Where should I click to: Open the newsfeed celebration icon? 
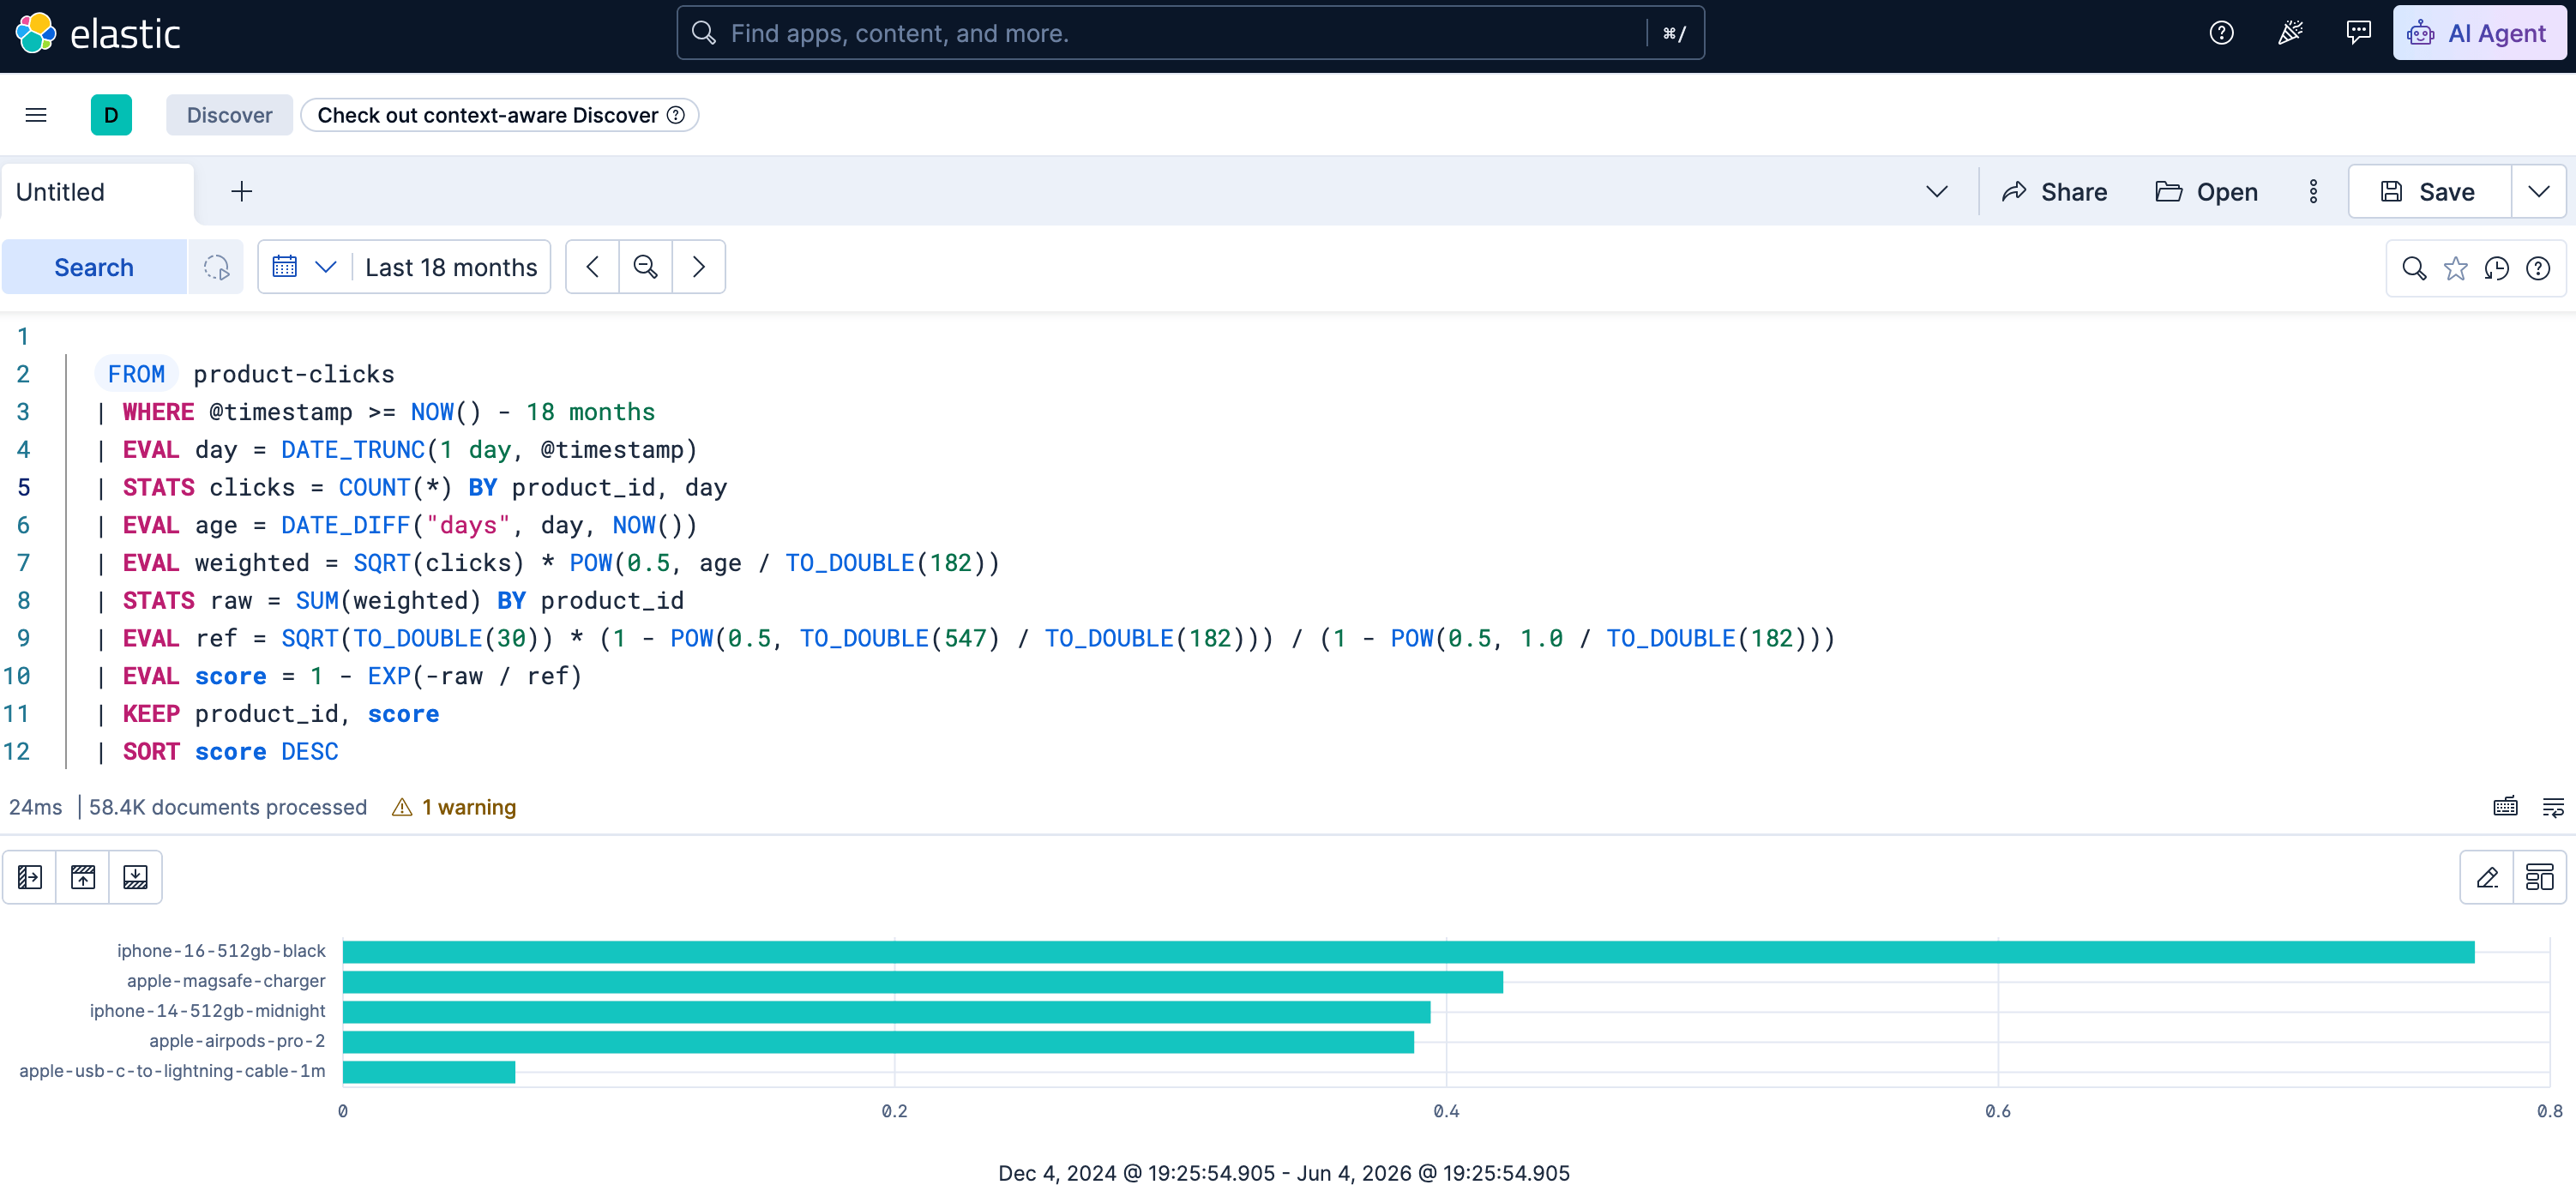(2290, 33)
